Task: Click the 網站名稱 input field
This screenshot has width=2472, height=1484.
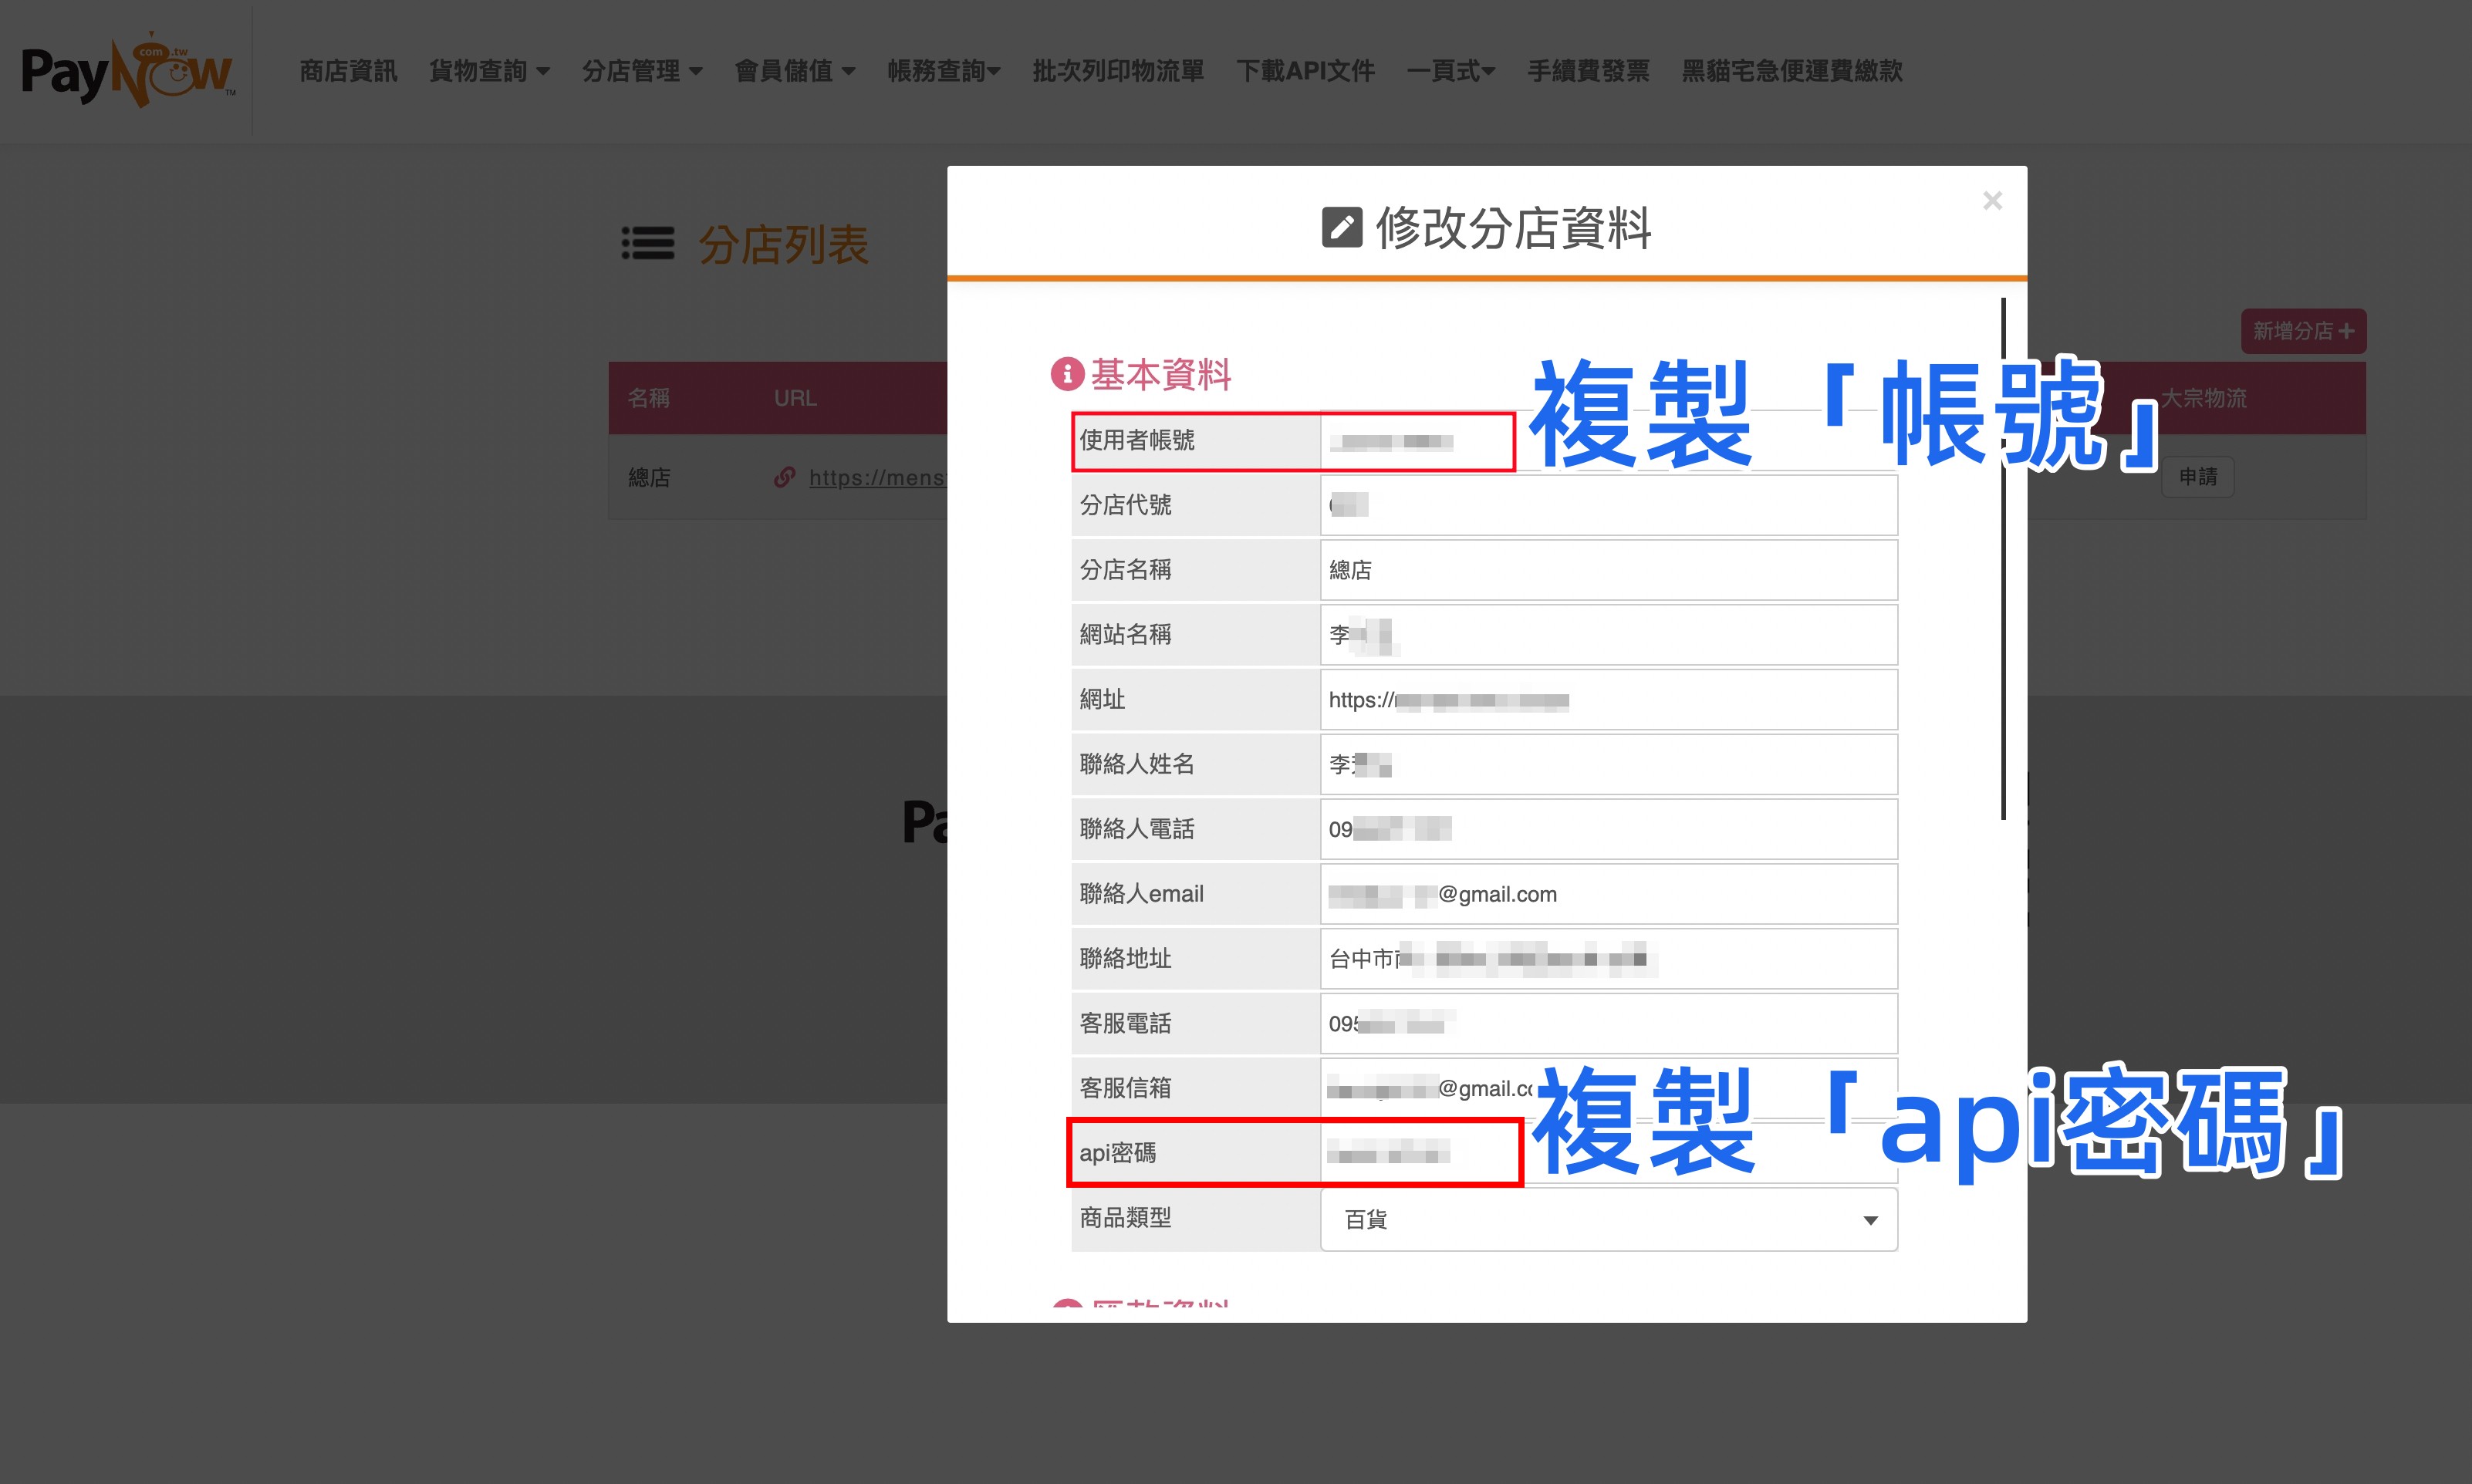Action: (x=1609, y=635)
